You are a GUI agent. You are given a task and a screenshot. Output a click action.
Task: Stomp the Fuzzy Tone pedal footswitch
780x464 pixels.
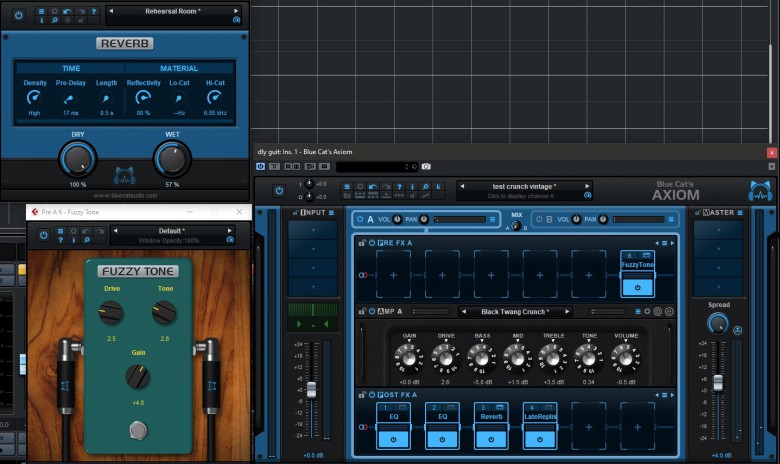[138, 430]
